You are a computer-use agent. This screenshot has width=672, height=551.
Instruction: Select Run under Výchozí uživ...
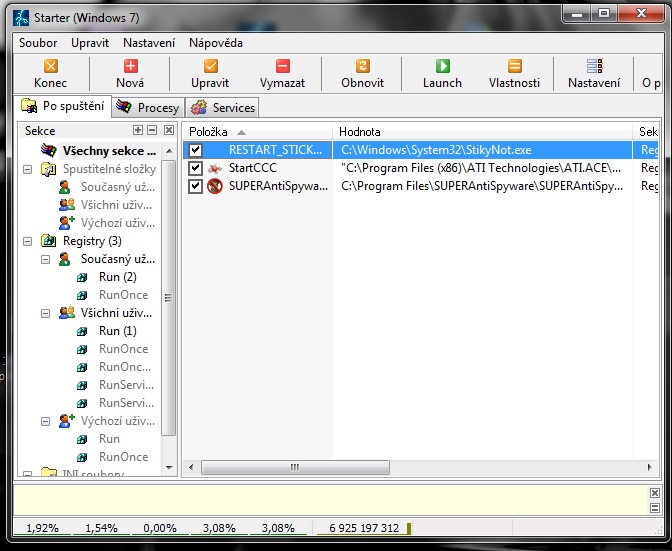click(x=109, y=439)
